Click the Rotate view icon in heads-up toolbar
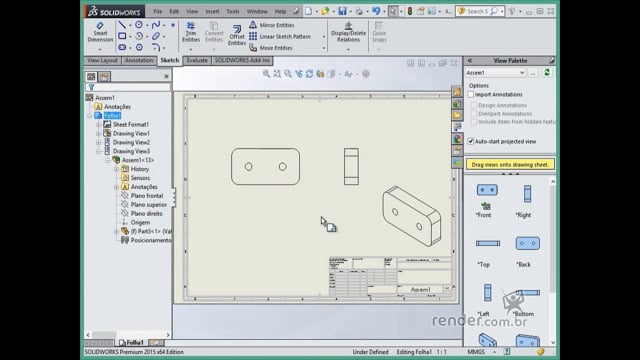The height and width of the screenshot is (360, 640). tap(309, 74)
